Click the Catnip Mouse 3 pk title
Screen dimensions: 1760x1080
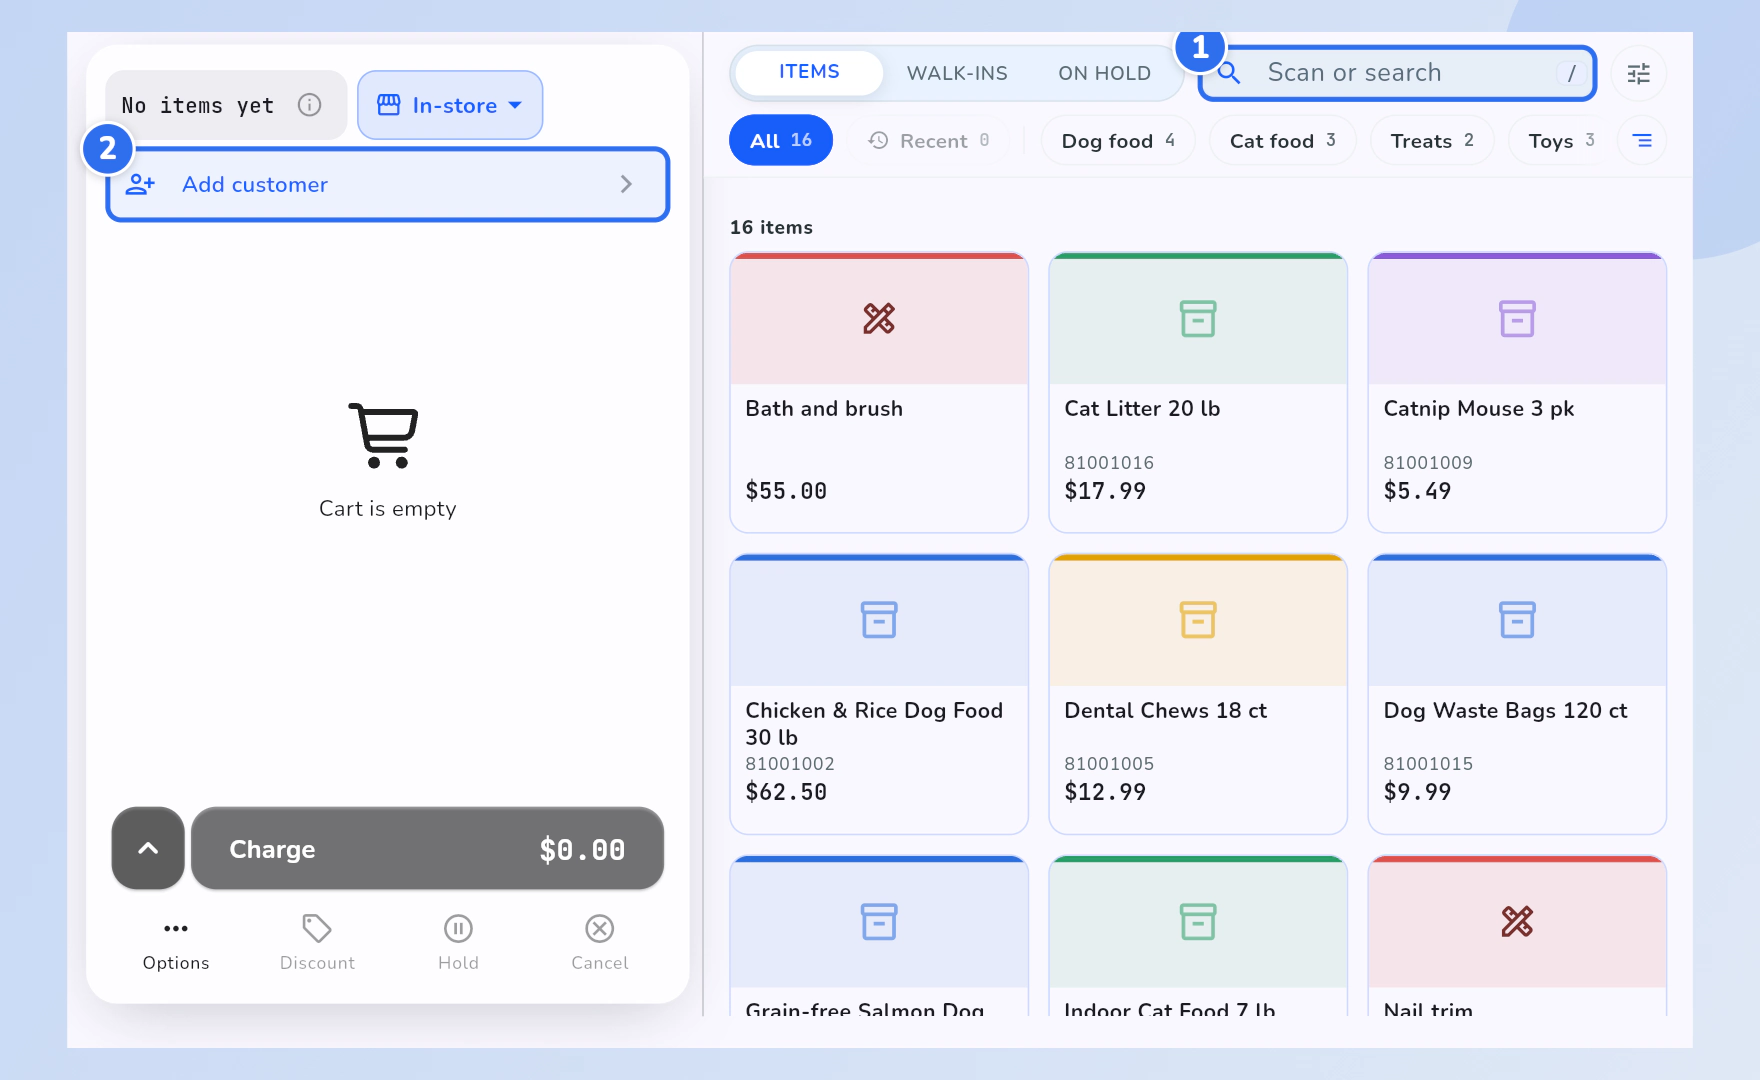click(x=1479, y=409)
